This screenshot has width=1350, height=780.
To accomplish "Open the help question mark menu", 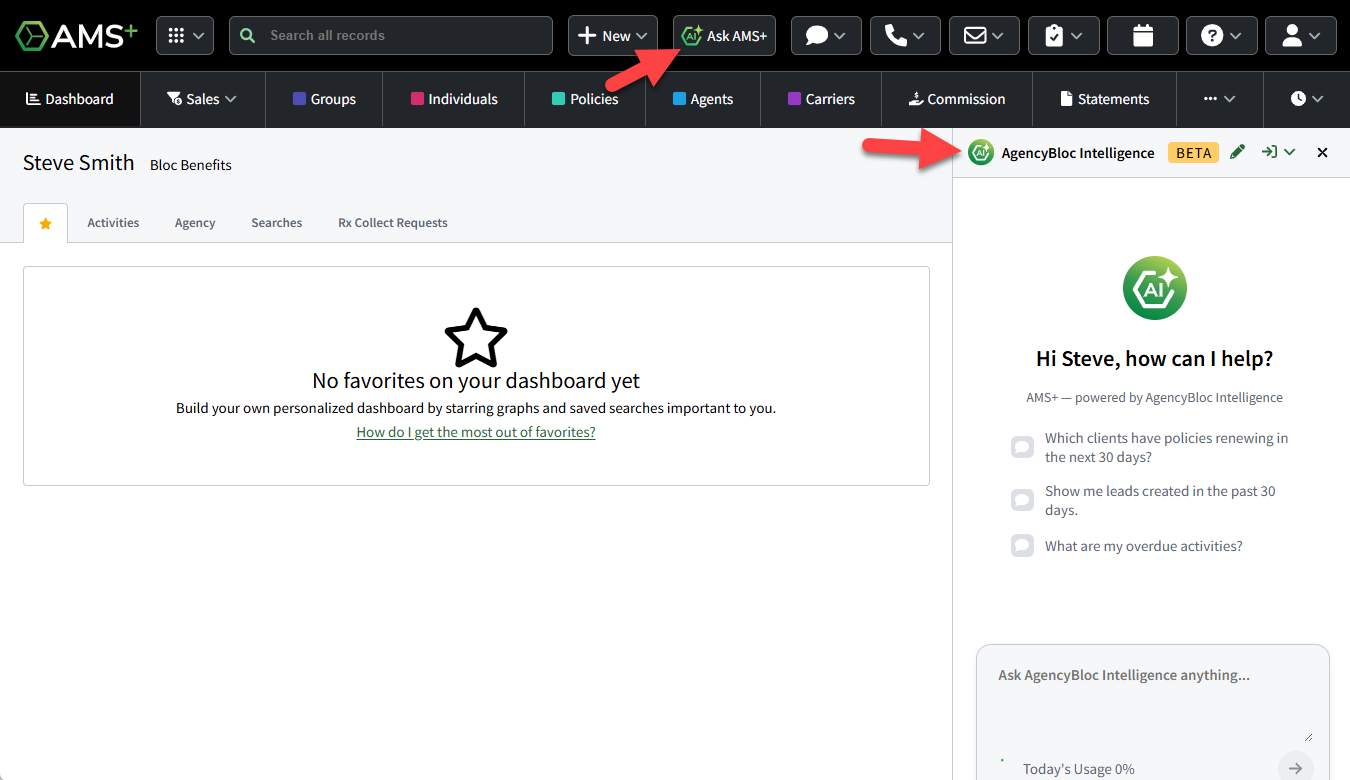I will pos(1222,35).
